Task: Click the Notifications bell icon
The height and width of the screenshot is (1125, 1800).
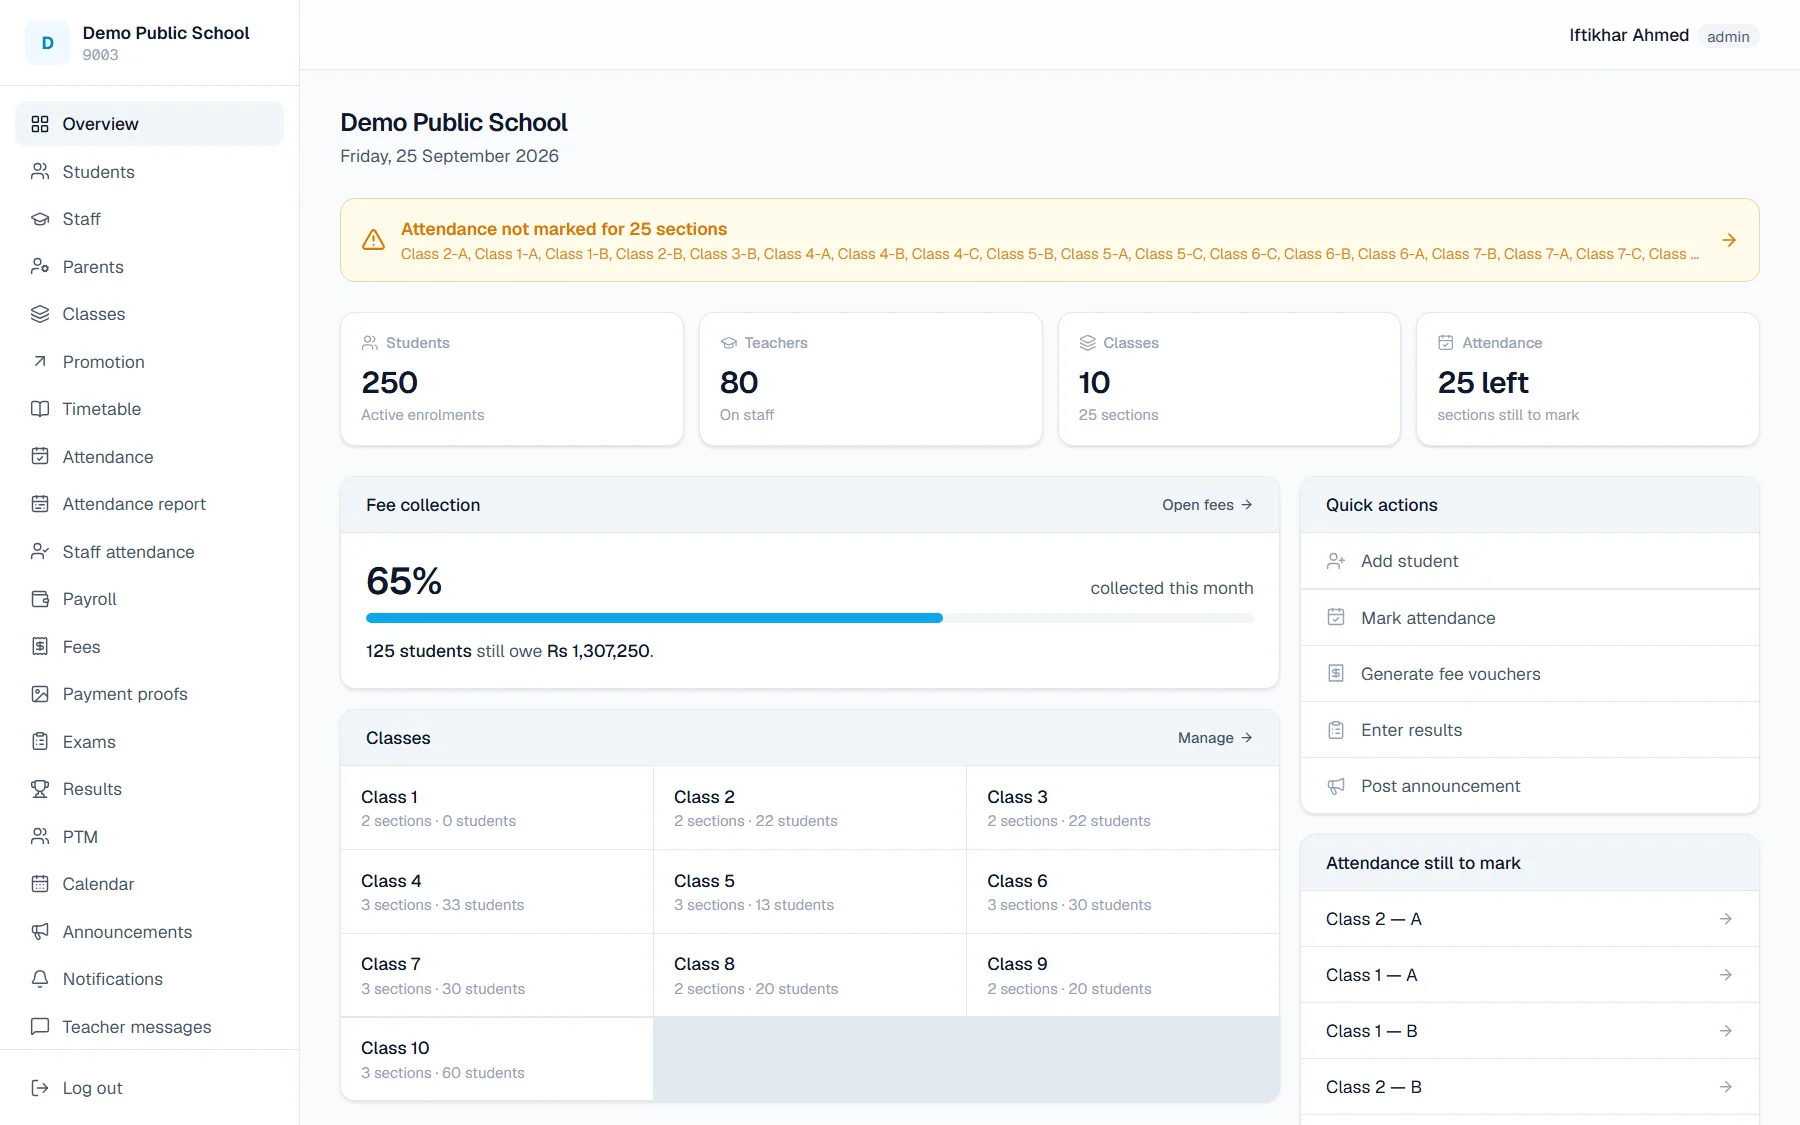Action: click(40, 979)
